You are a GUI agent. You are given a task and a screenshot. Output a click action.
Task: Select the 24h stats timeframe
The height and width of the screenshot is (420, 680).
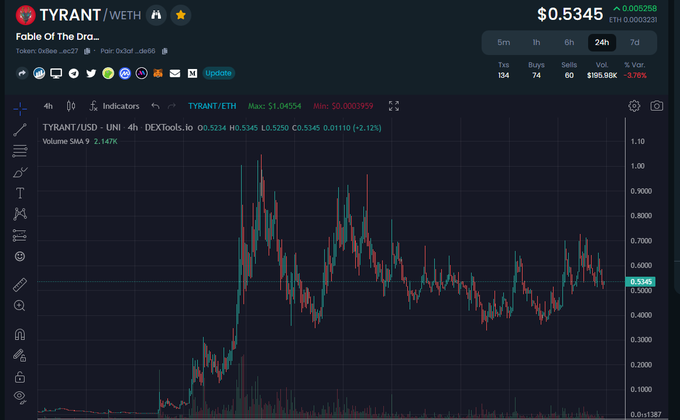point(602,43)
